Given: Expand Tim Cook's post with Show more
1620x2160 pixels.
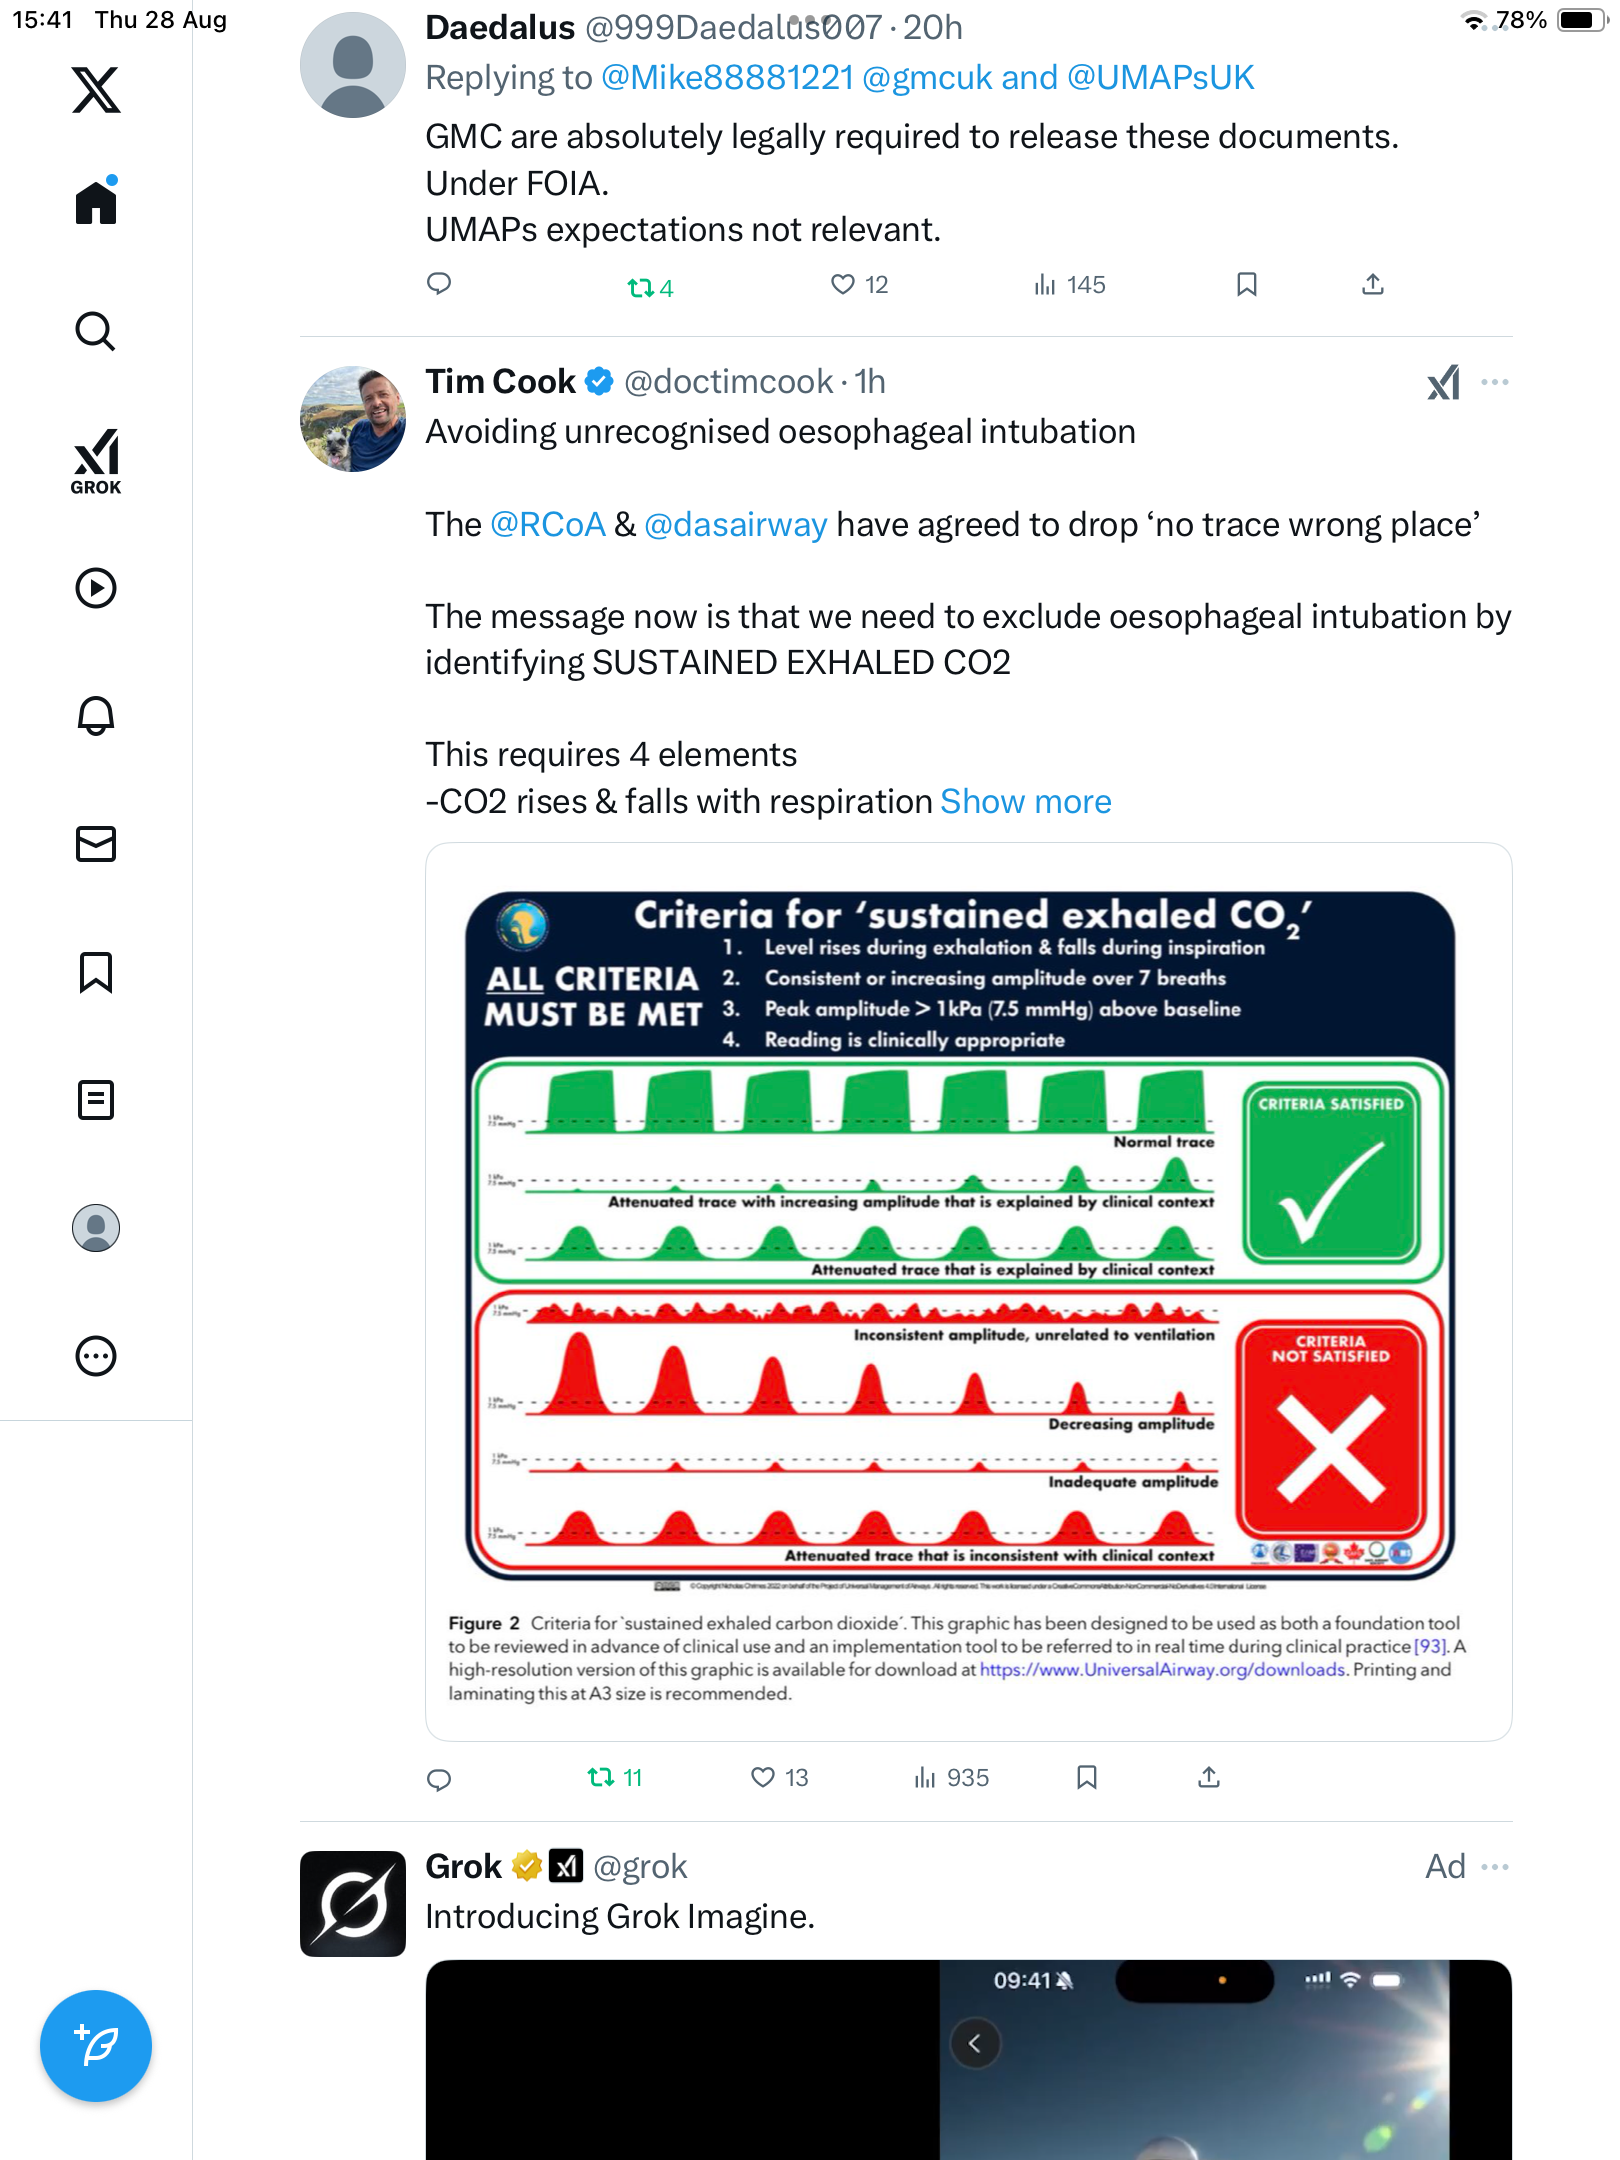Looking at the screenshot, I should click(x=1026, y=802).
